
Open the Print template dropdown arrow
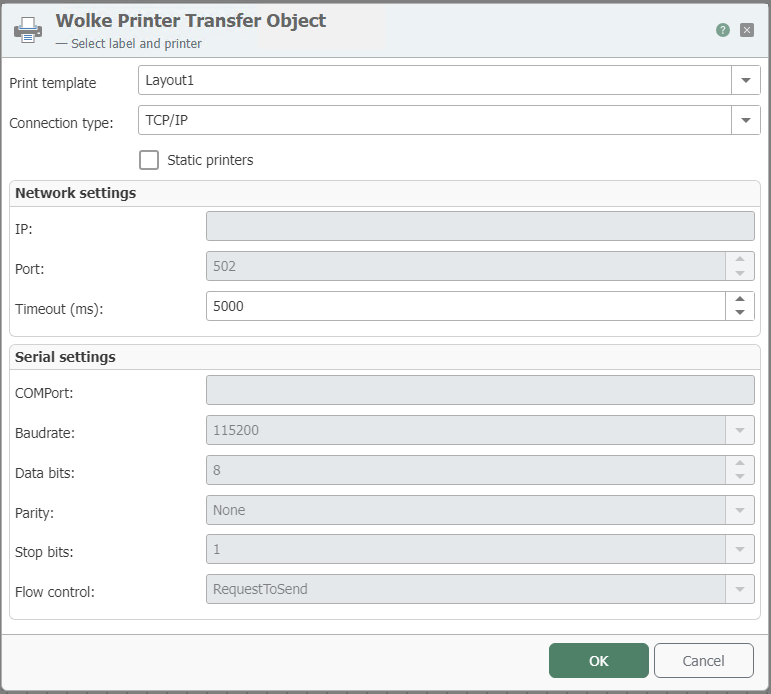tap(745, 80)
